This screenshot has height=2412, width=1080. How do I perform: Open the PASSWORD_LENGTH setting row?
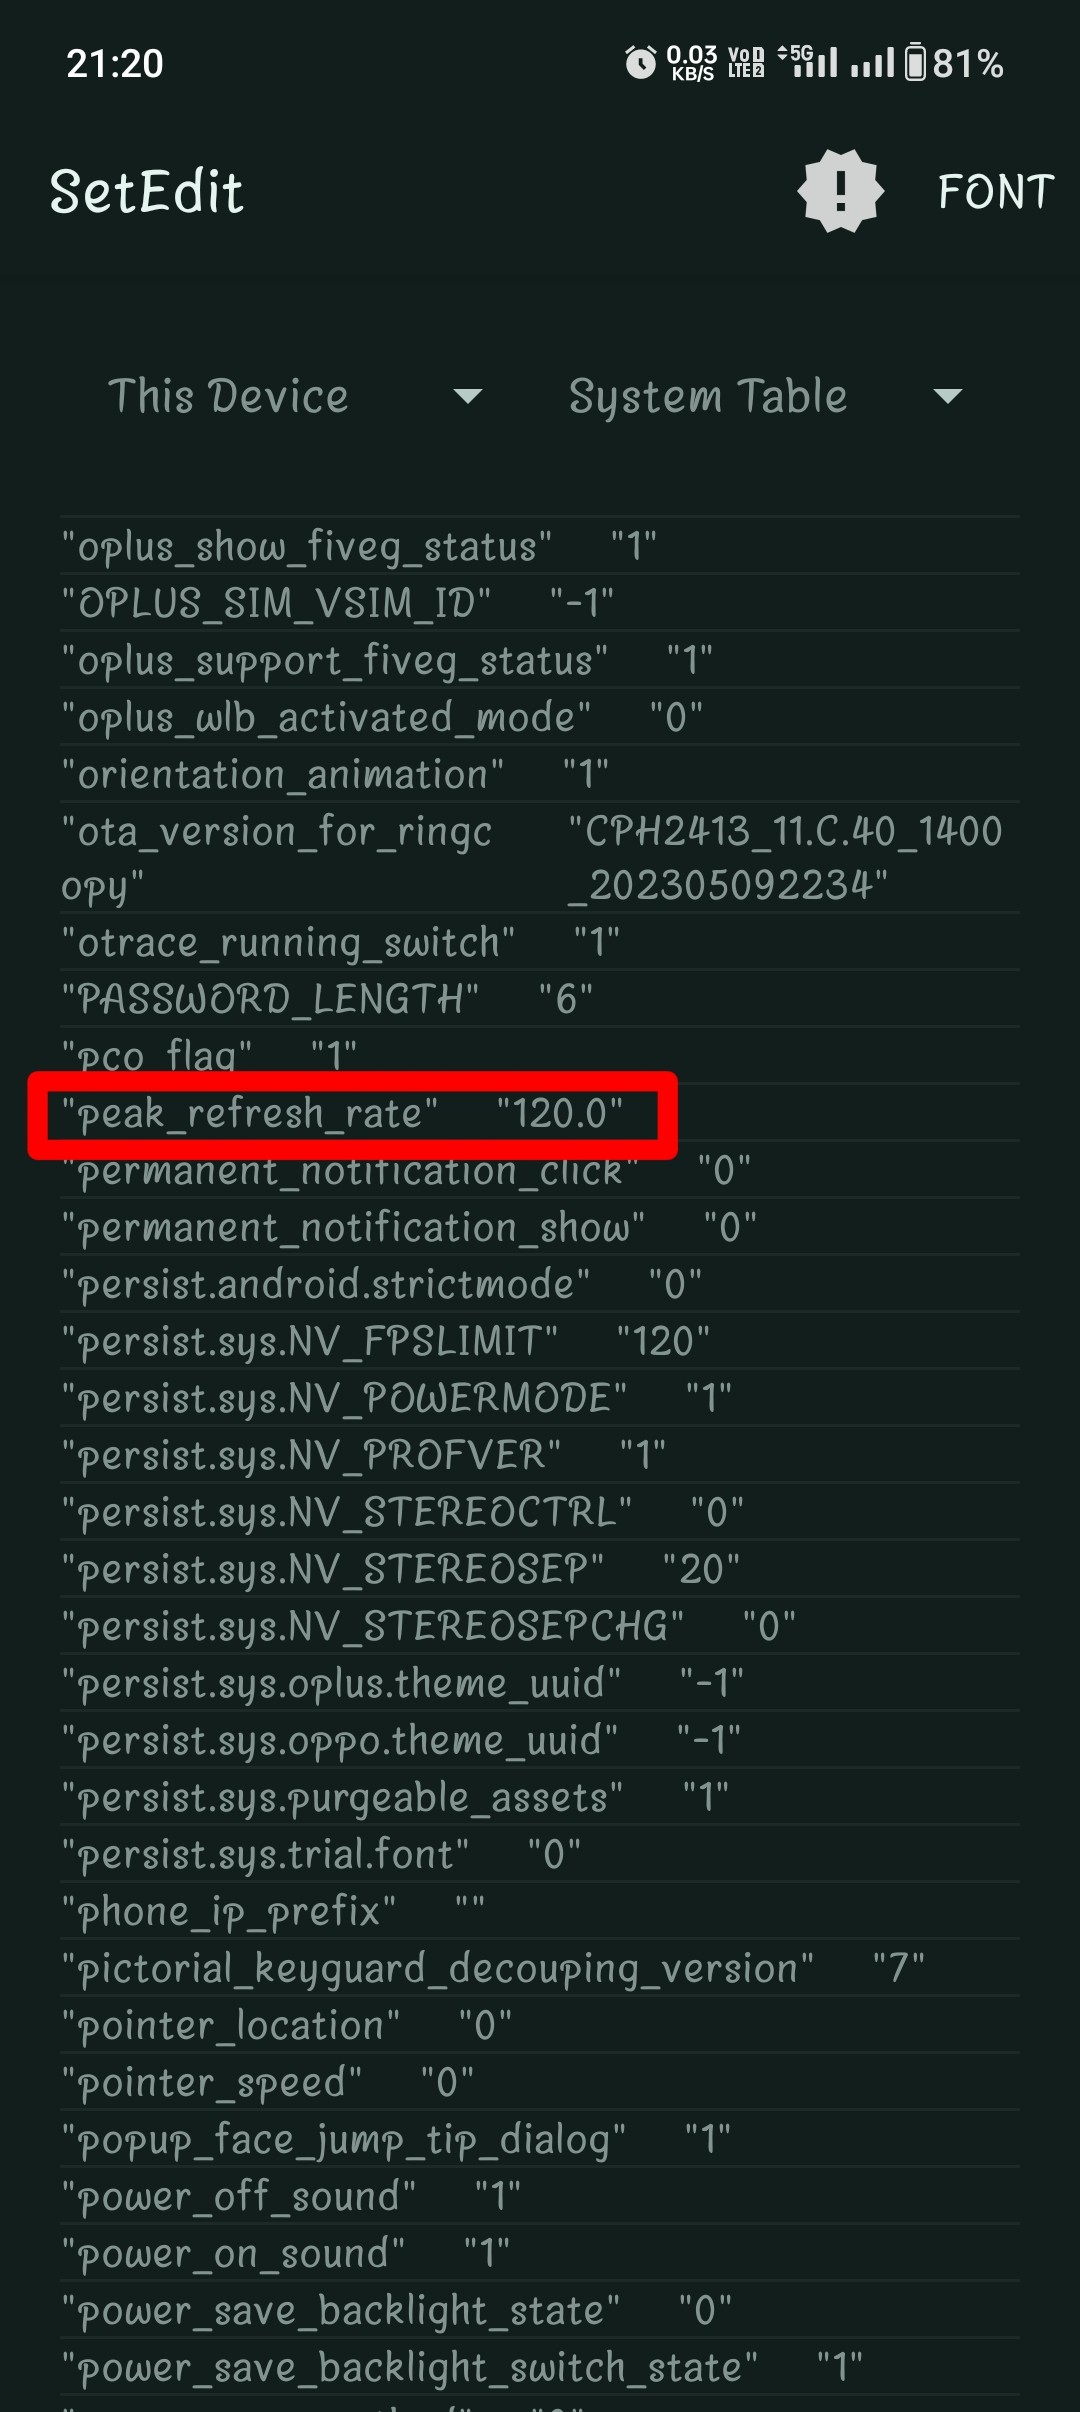pos(270,999)
